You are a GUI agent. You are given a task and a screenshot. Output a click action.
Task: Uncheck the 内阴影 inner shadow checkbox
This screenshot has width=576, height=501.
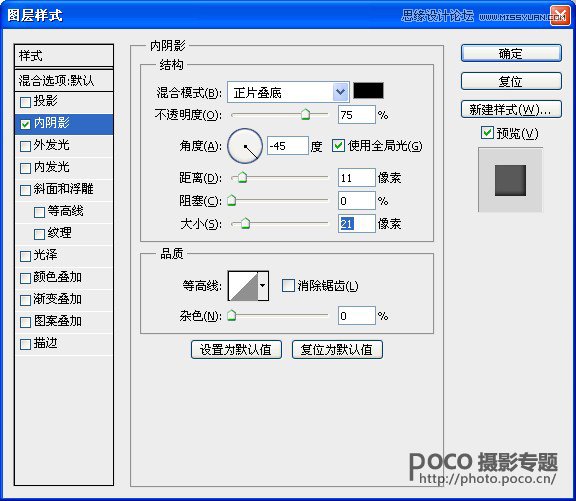tap(25, 124)
